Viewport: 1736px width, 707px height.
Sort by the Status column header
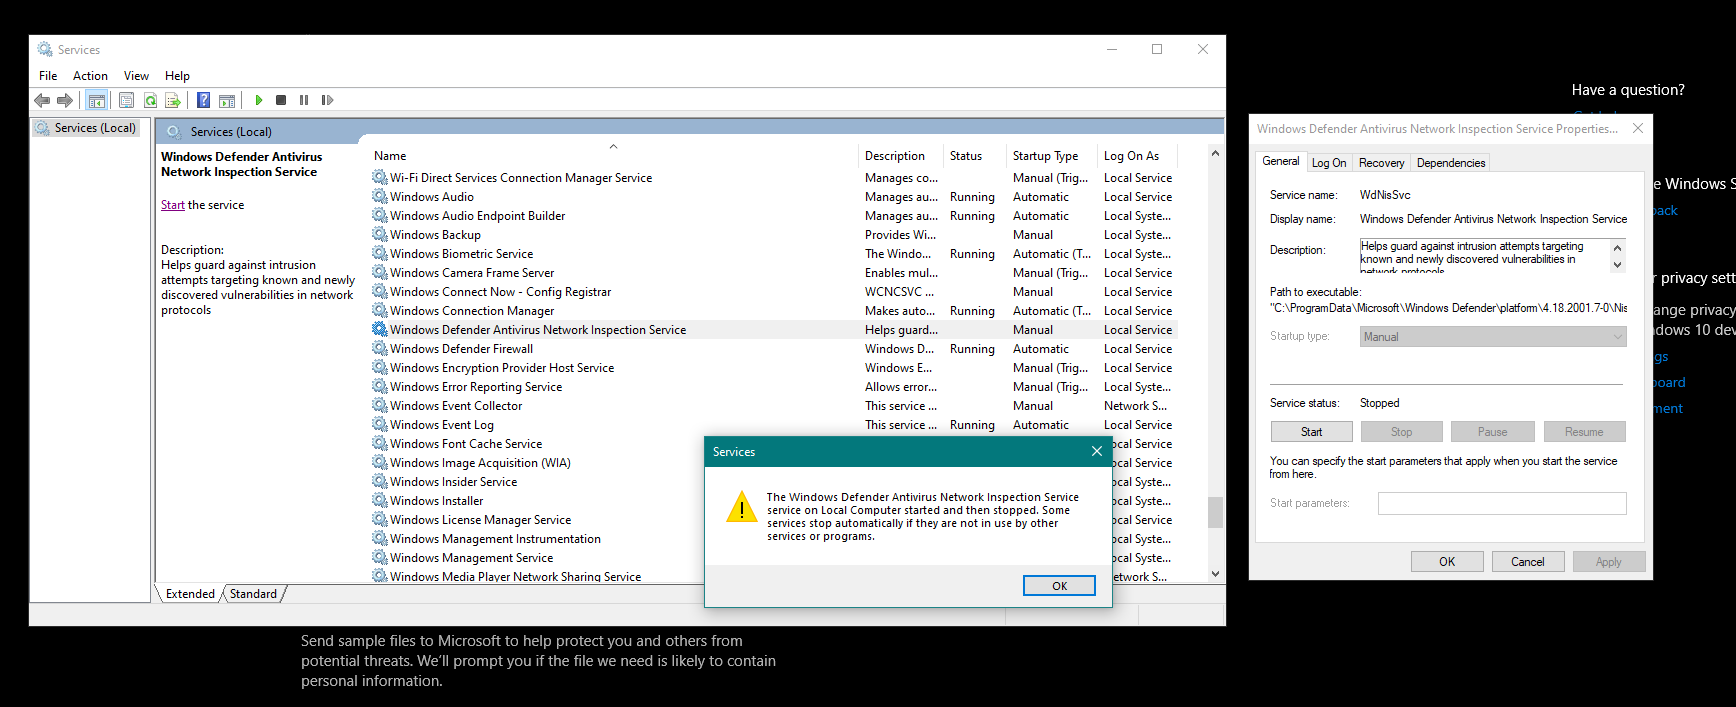click(975, 156)
